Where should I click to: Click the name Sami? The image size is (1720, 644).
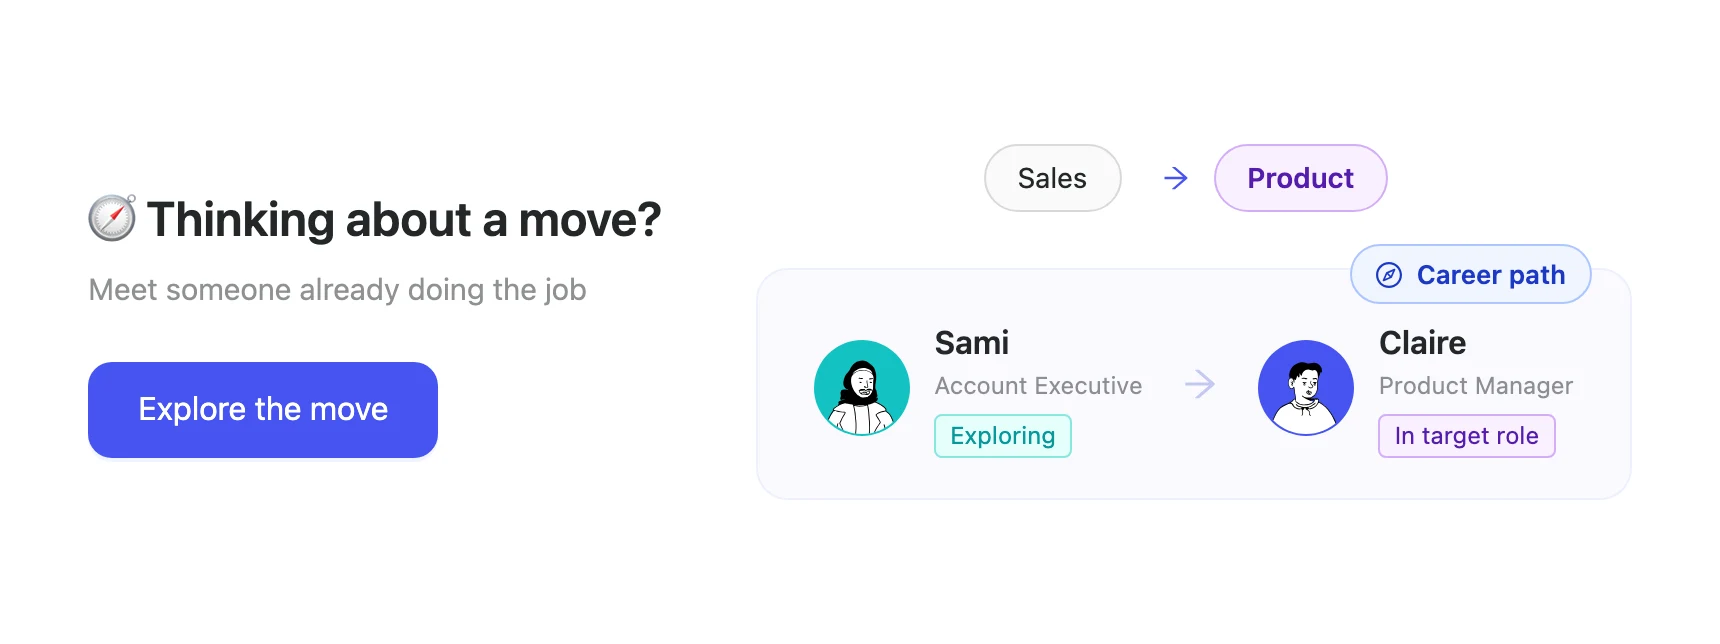click(x=972, y=343)
